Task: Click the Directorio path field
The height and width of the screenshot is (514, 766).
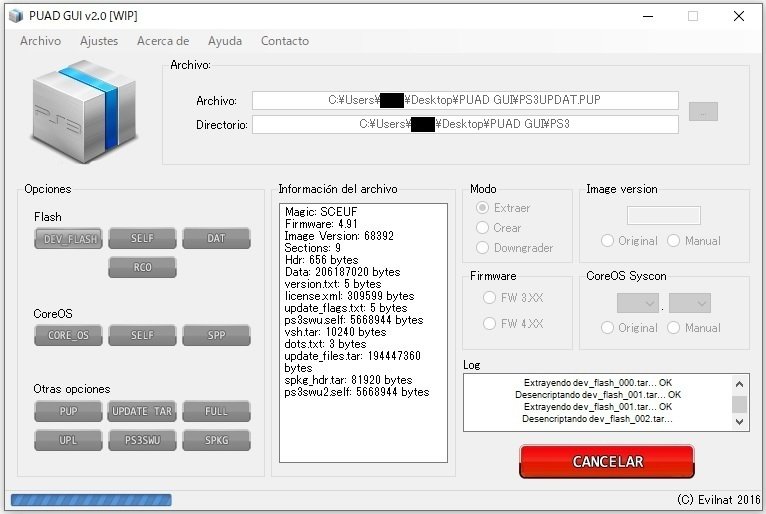Action: click(x=465, y=124)
